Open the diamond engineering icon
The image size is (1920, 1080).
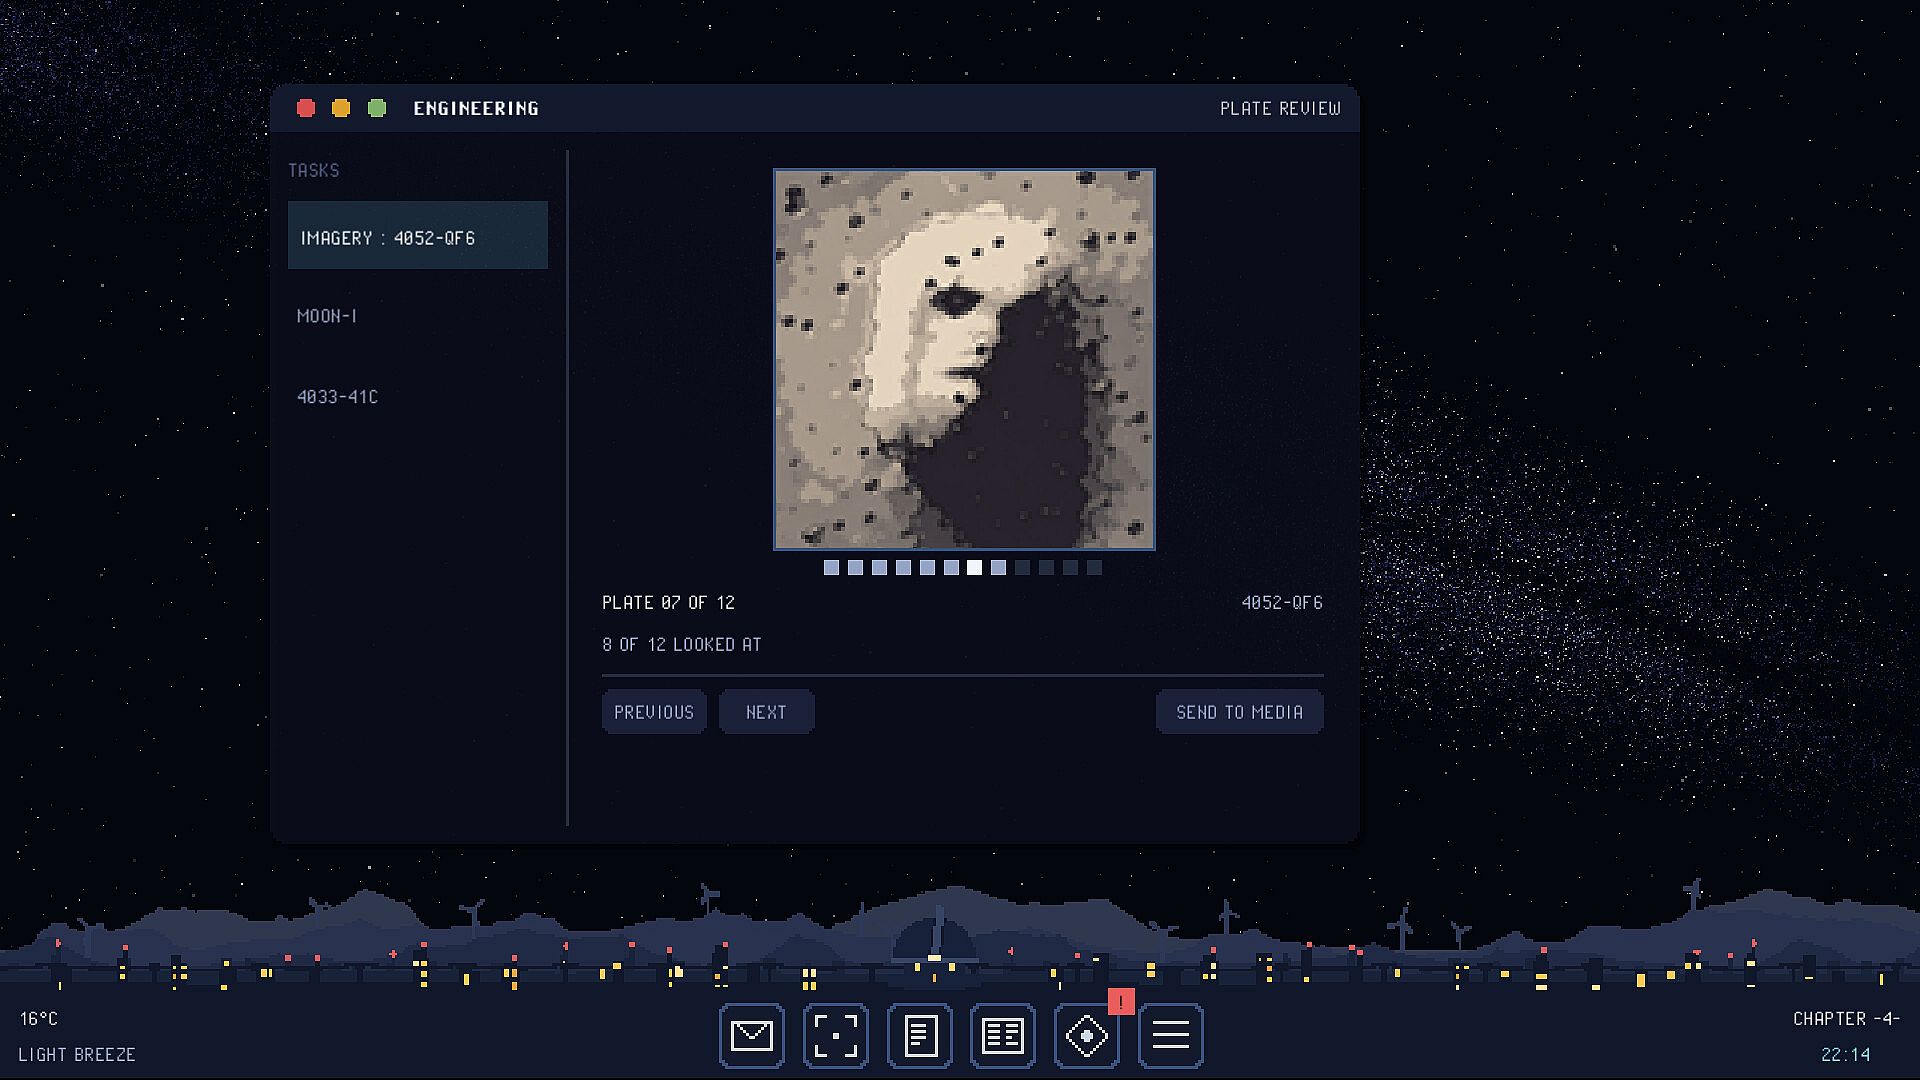[x=1086, y=1036]
